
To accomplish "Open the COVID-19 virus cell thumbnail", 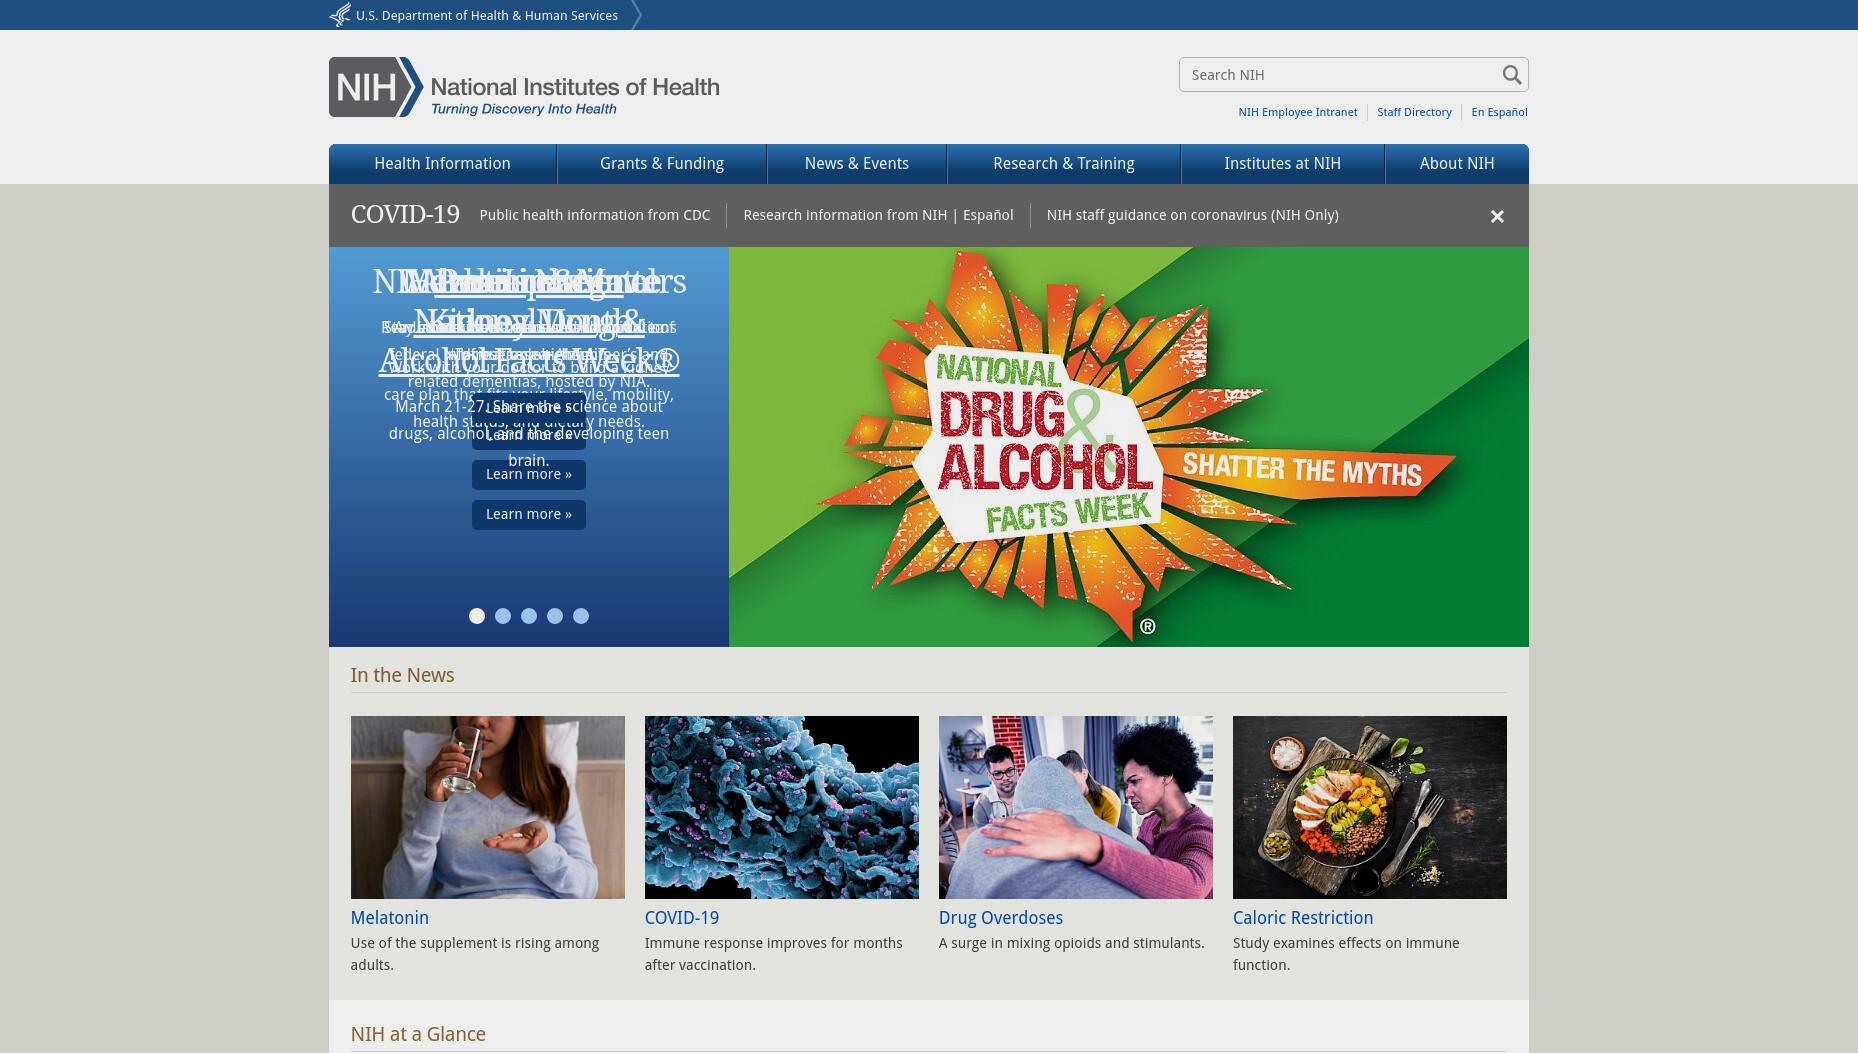I will (x=782, y=807).
